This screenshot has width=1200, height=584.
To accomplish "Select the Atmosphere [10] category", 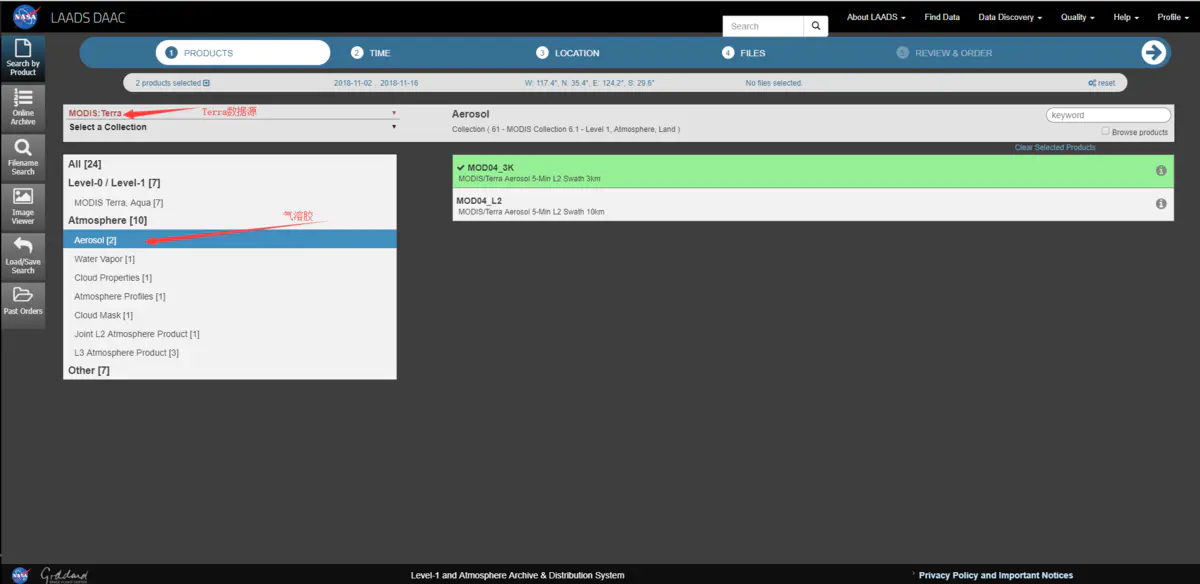I will pyautogui.click(x=108, y=220).
